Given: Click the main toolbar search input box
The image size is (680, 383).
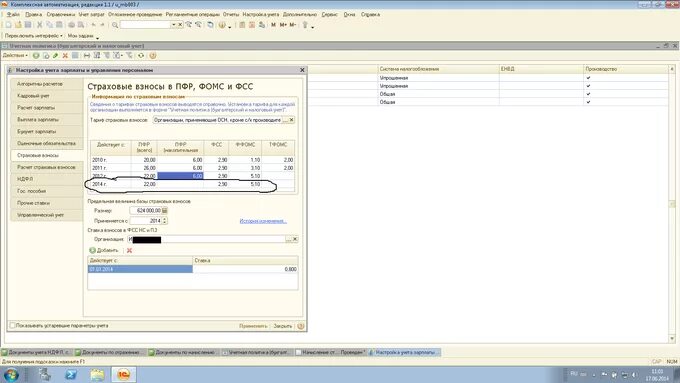Looking at the screenshot, I should click(145, 25).
